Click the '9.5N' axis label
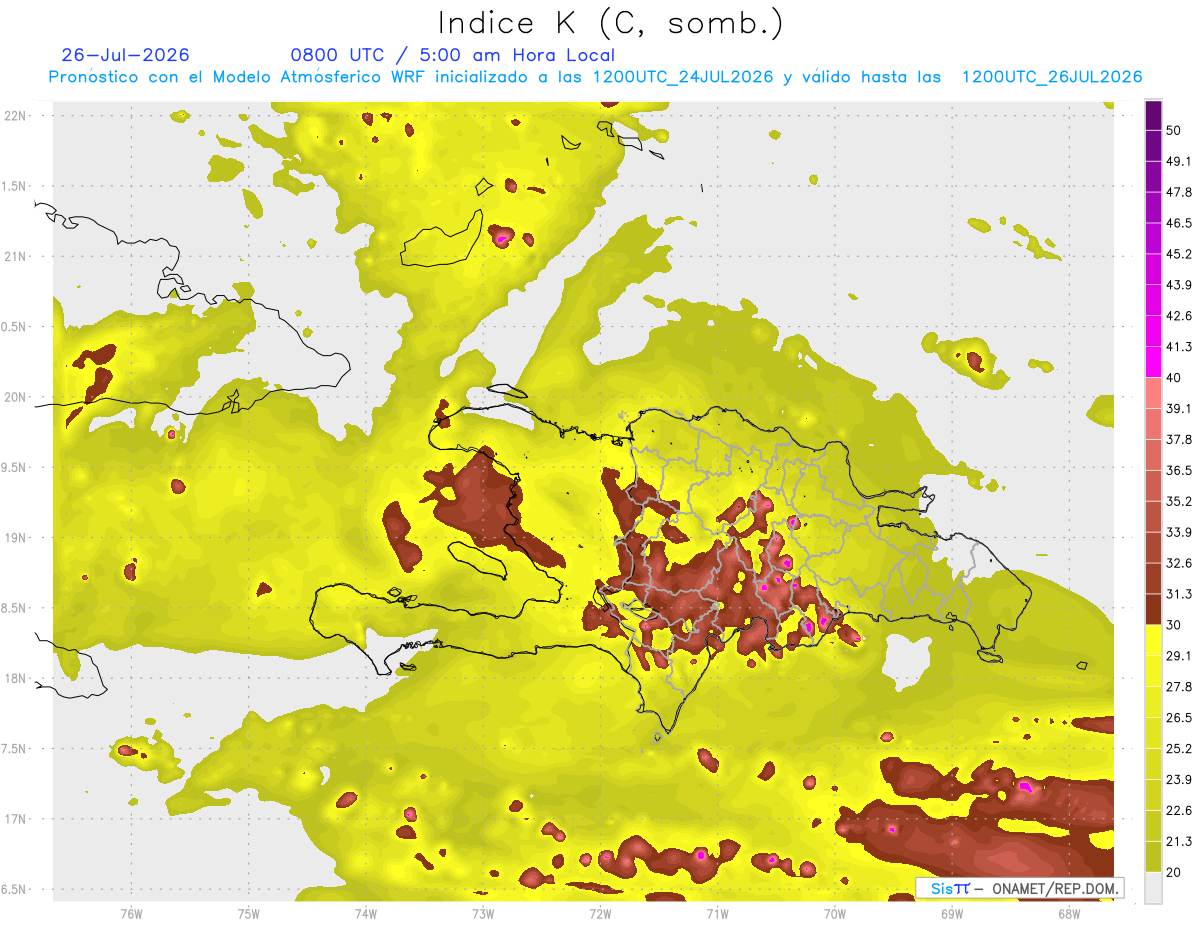Image resolution: width=1200 pixels, height=927 pixels. [14, 467]
